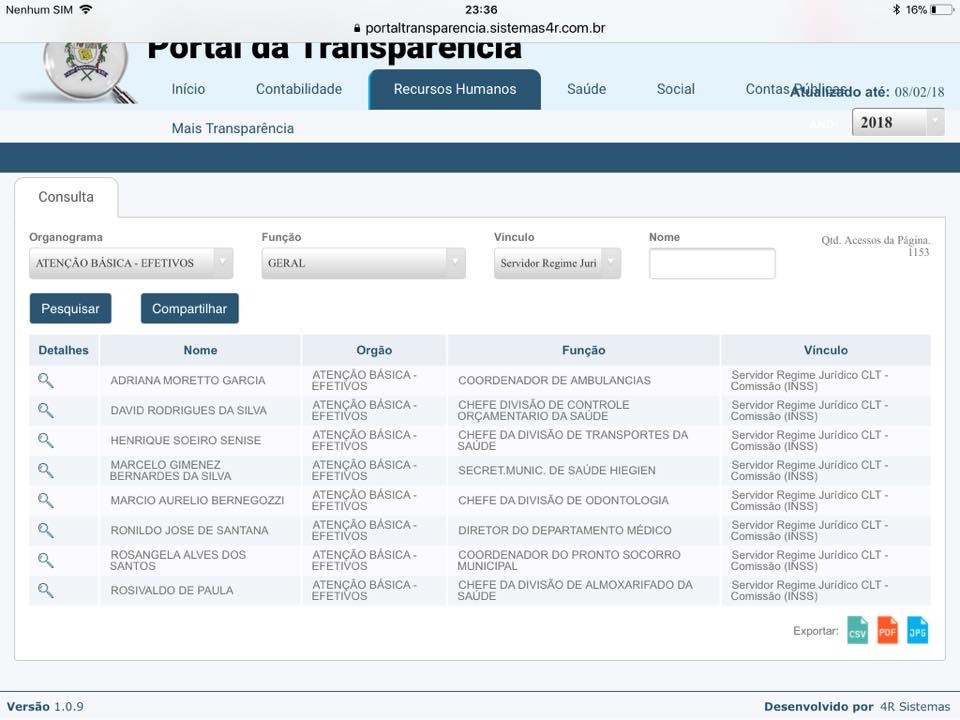960x720 pixels.
Task: Click the Versão 1.0.9 footer text
Action: [x=45, y=707]
